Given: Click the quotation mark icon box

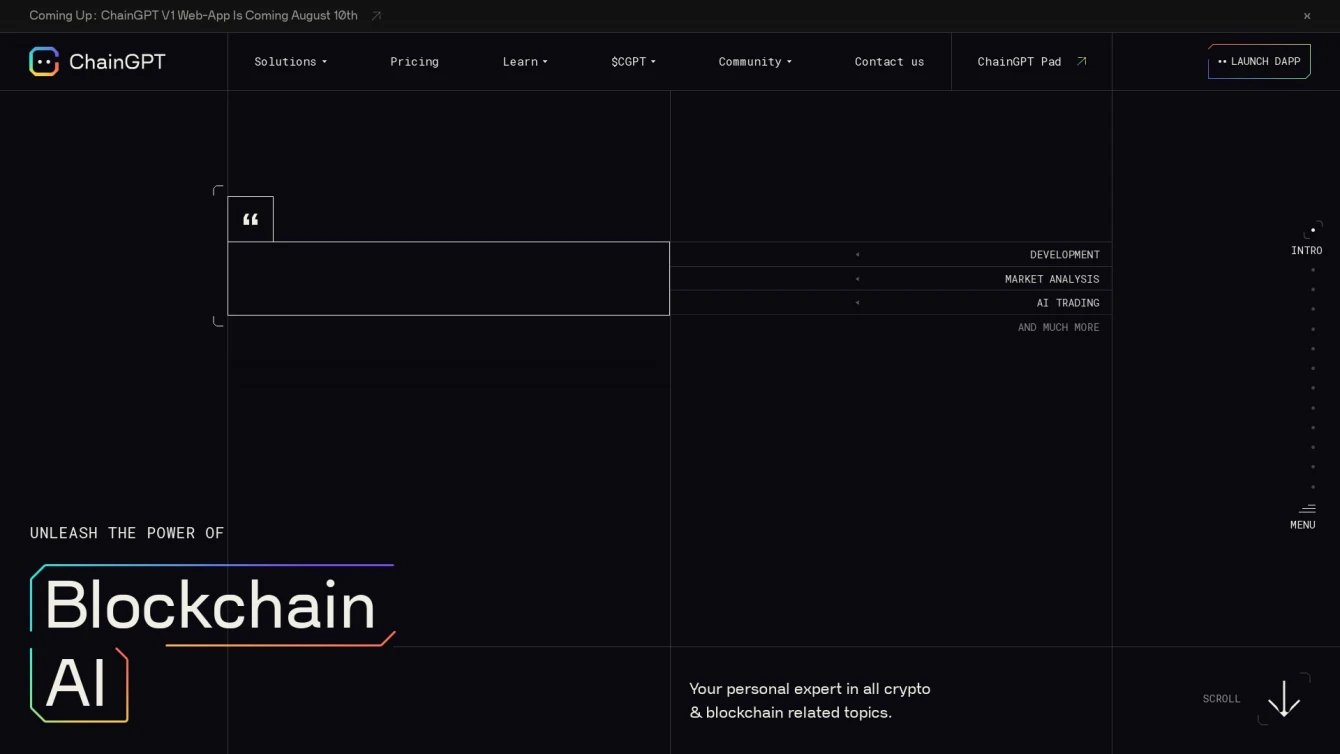Looking at the screenshot, I should pyautogui.click(x=250, y=219).
